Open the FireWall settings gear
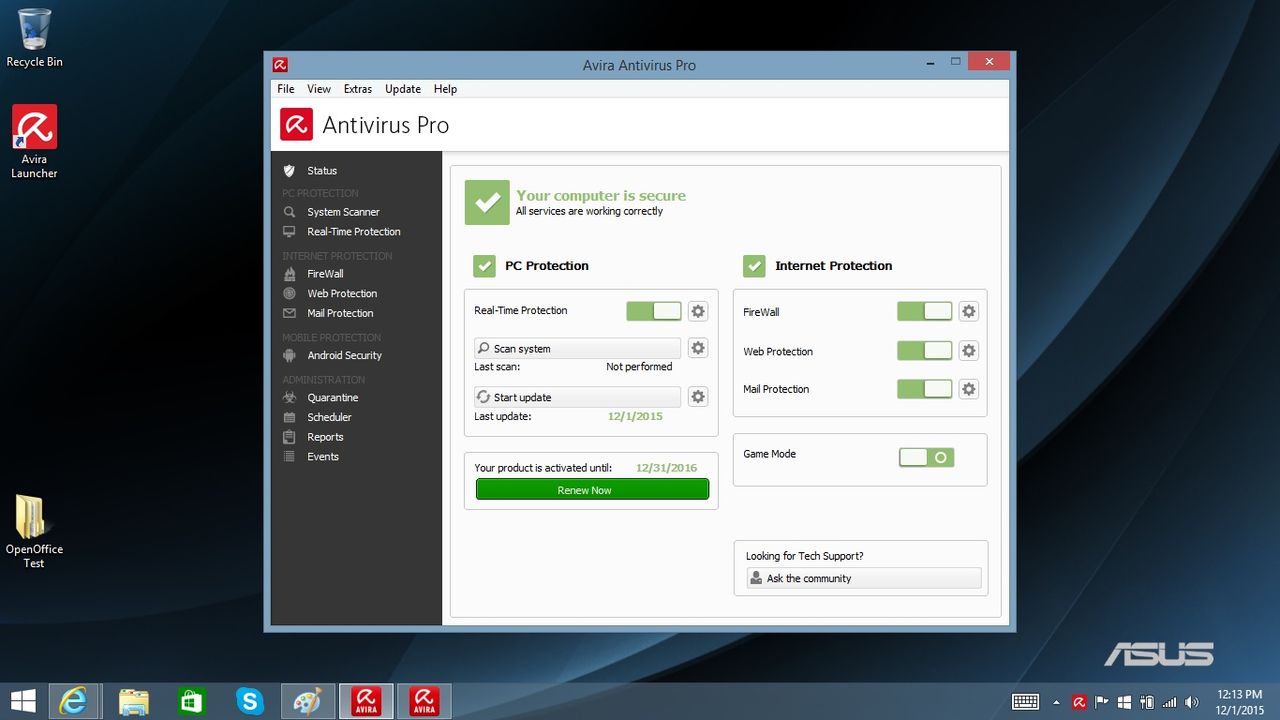This screenshot has width=1280, height=720. click(968, 311)
